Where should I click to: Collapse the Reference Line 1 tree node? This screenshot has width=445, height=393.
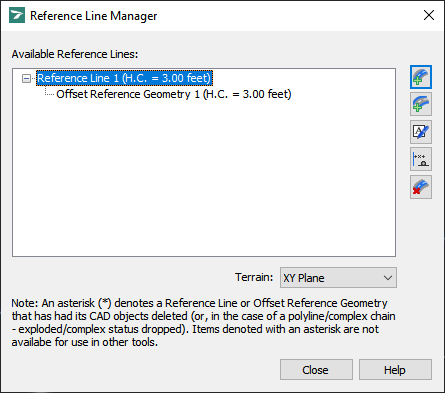pyautogui.click(x=26, y=79)
